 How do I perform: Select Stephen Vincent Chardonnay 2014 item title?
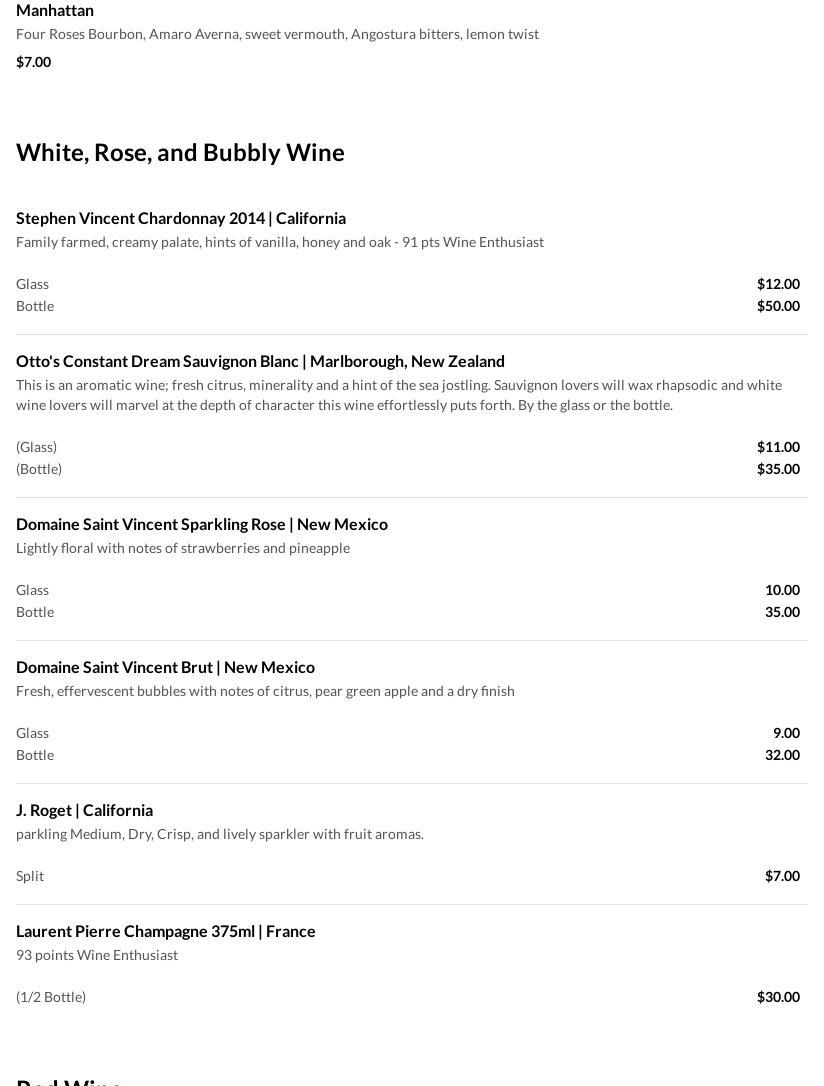pyautogui.click(x=181, y=218)
